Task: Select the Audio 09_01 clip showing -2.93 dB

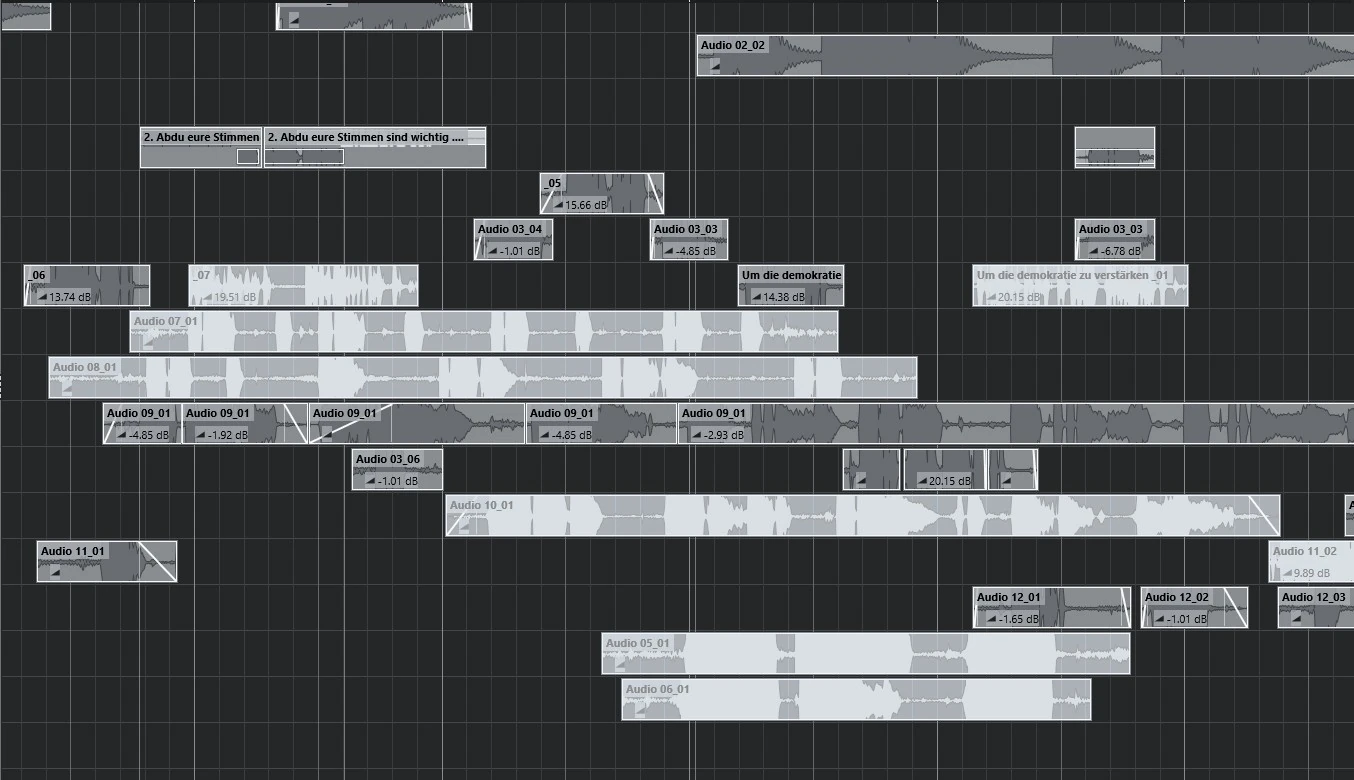Action: pos(1016,424)
